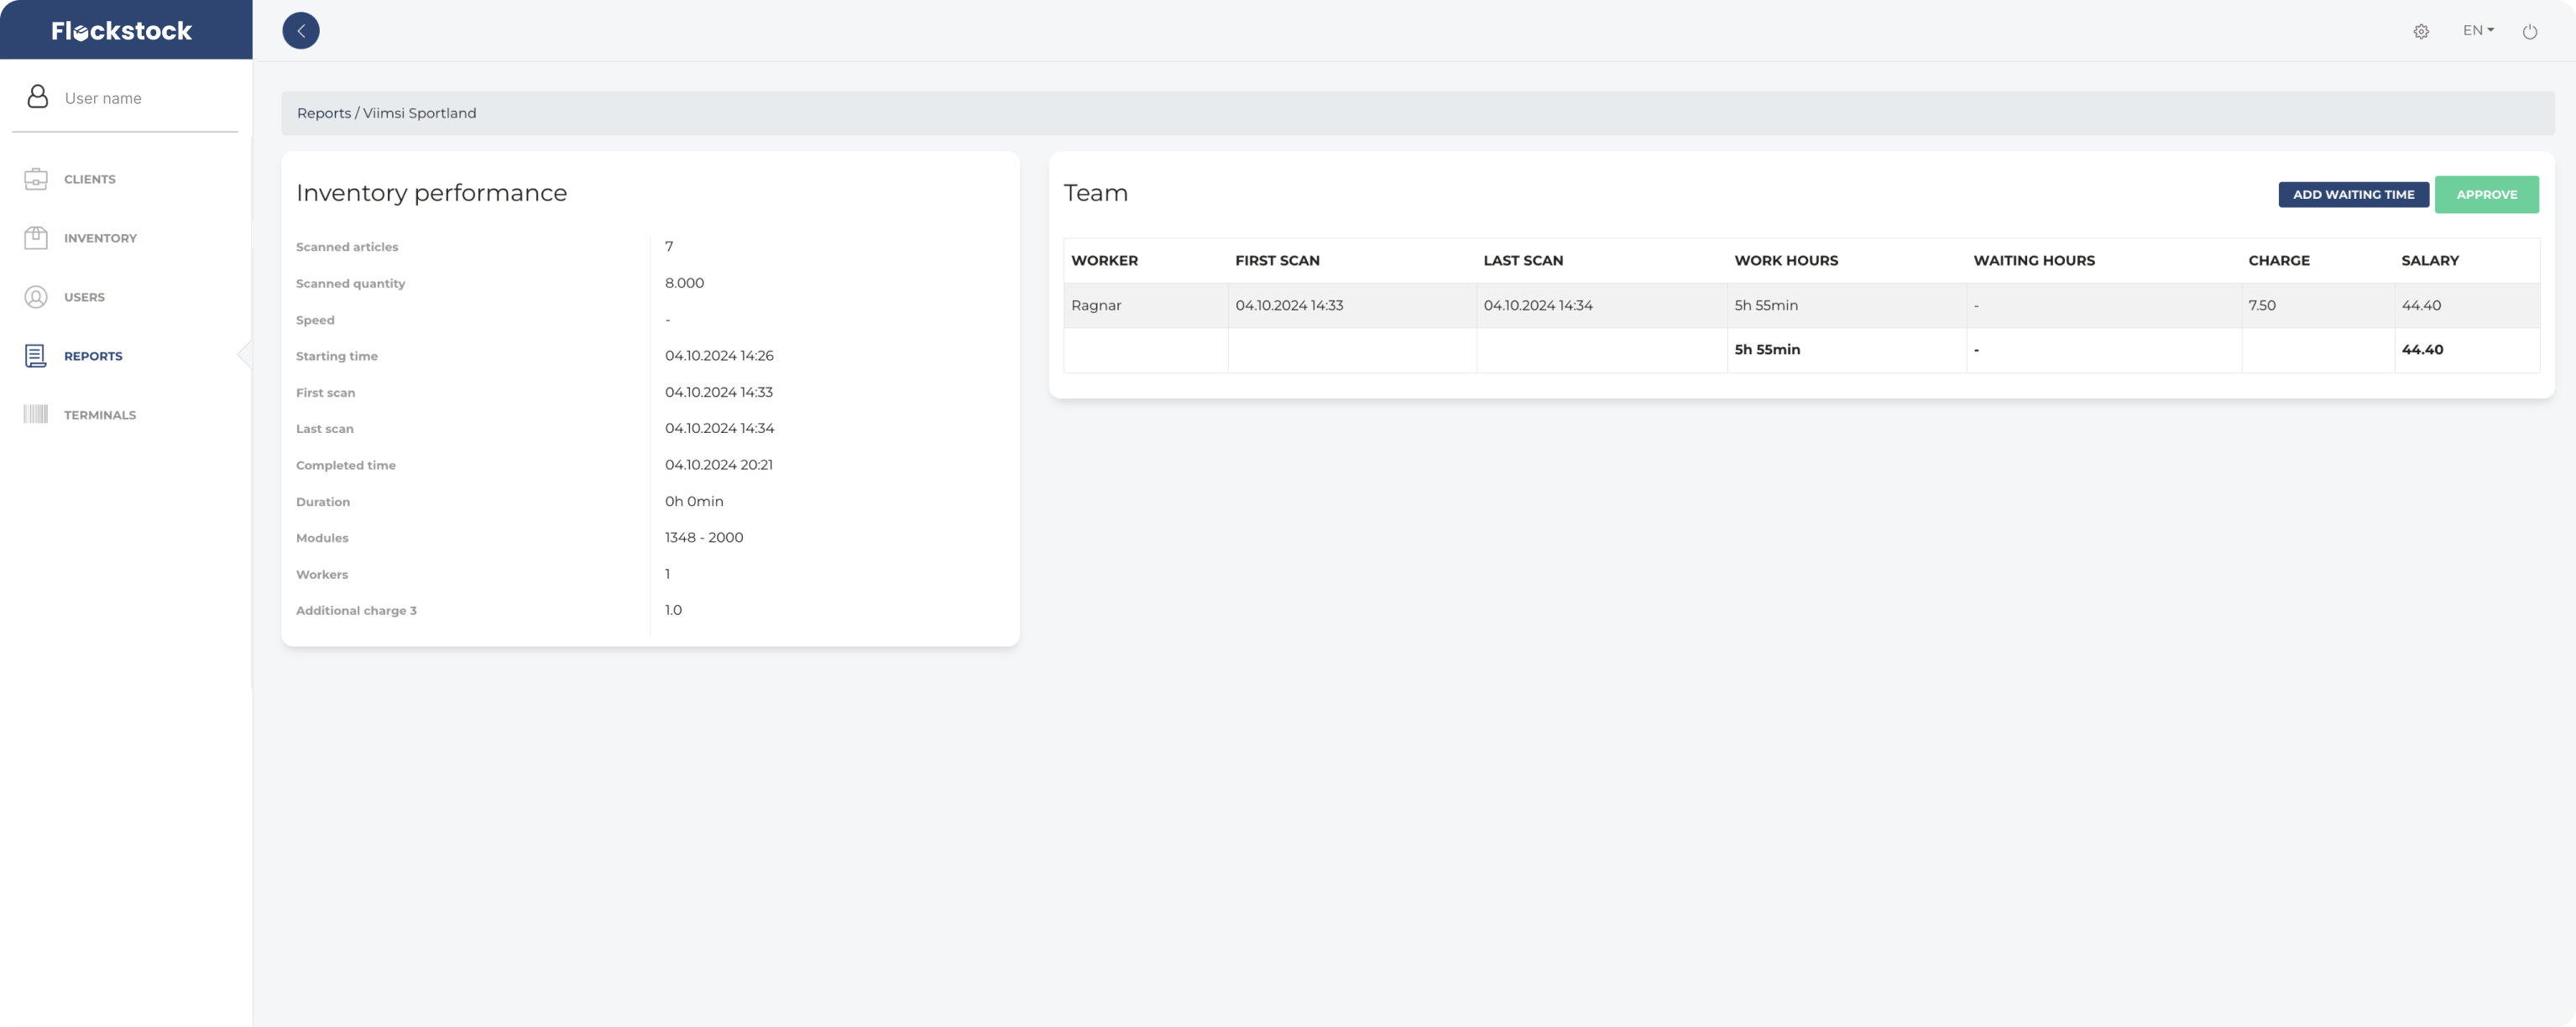This screenshot has height=1027, width=2576.
Task: Click the Reports breadcrumb link
Action: (324, 113)
